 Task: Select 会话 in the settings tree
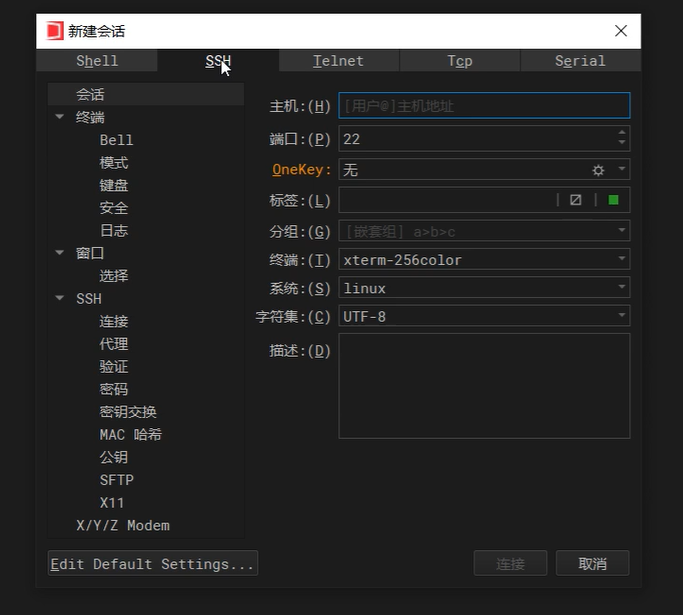145,94
